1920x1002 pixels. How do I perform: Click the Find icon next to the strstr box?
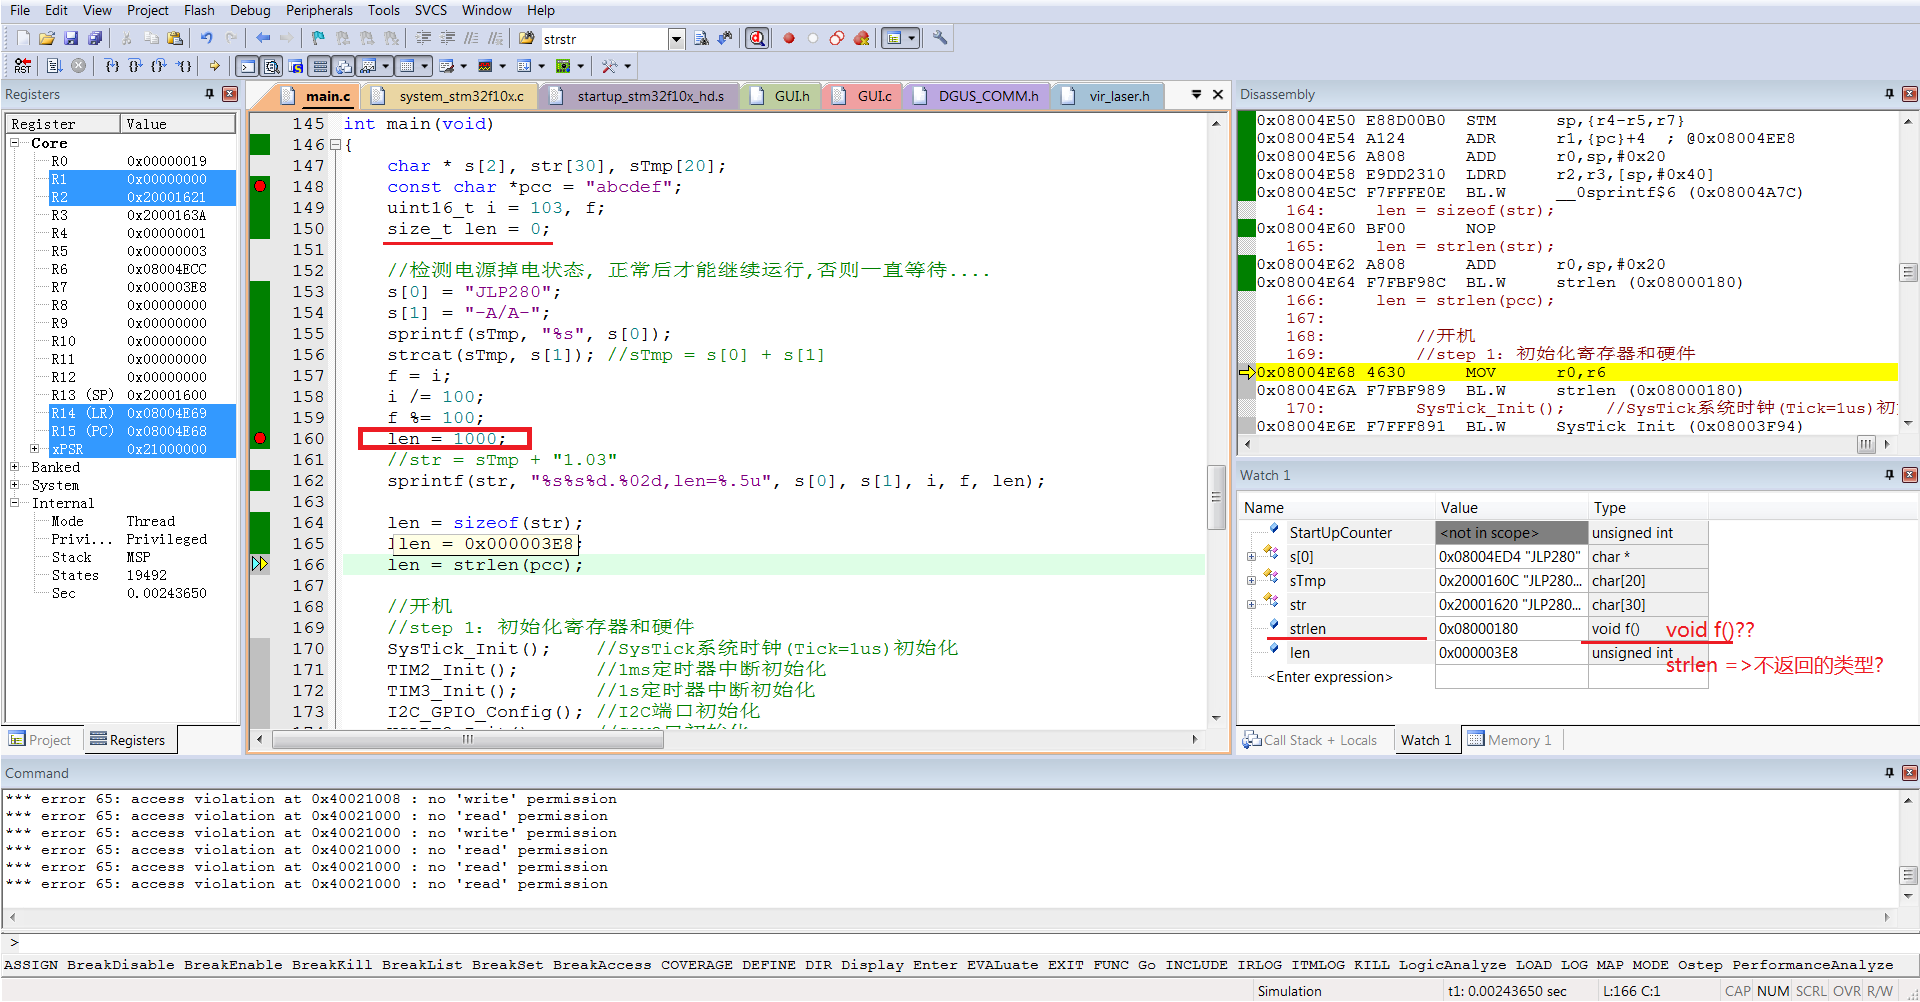tap(701, 38)
